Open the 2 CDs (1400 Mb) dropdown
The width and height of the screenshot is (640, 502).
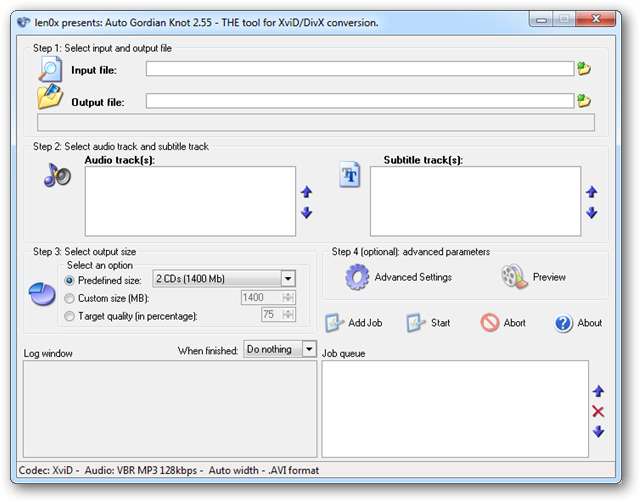(288, 279)
